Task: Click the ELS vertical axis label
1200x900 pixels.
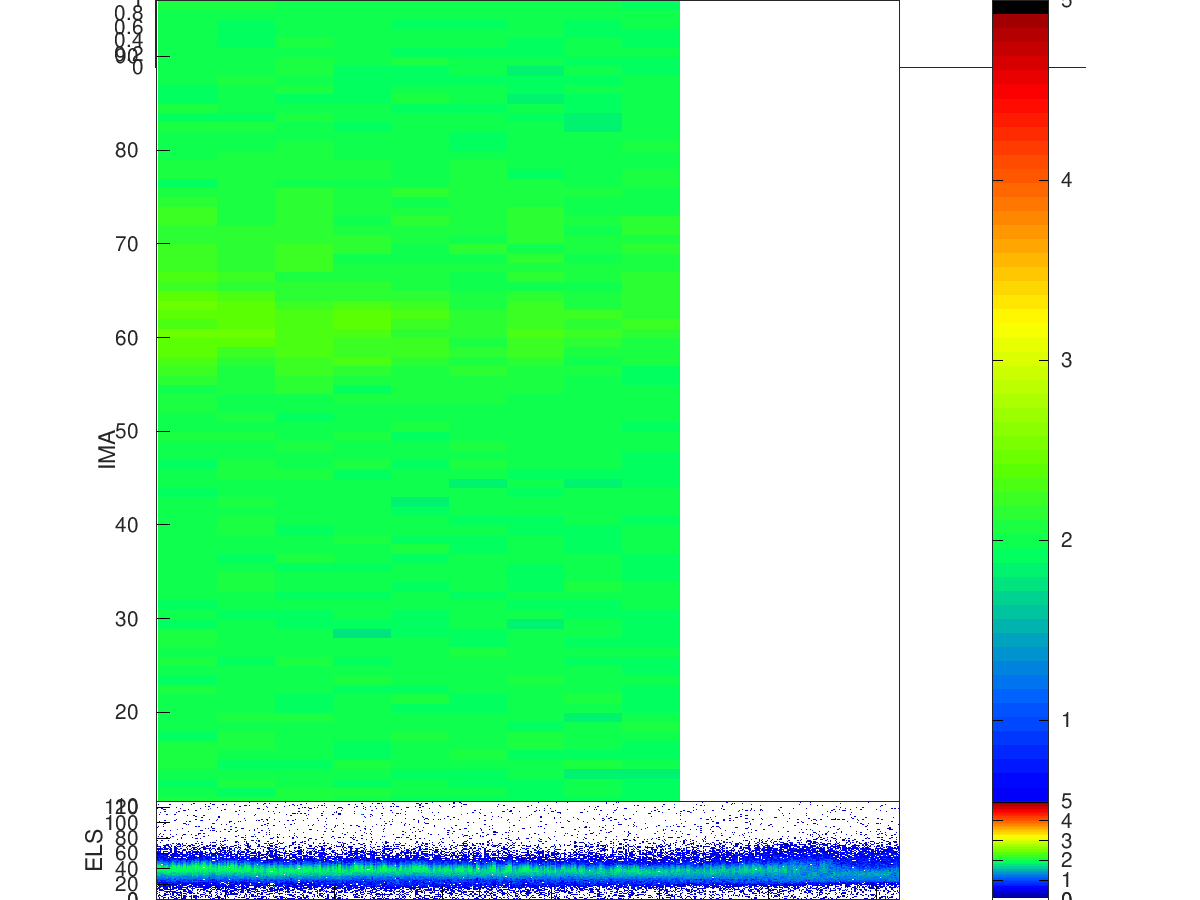Action: click(x=94, y=850)
